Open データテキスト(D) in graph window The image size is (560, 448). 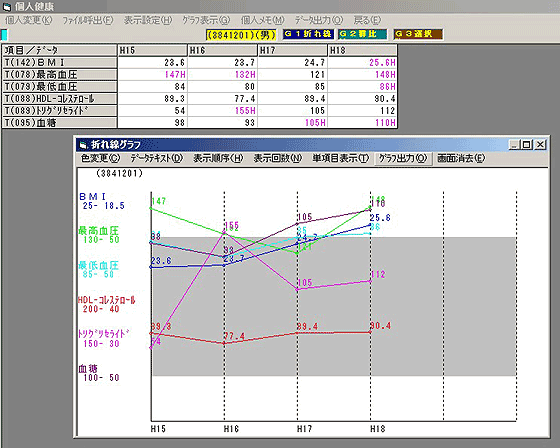click(x=156, y=158)
